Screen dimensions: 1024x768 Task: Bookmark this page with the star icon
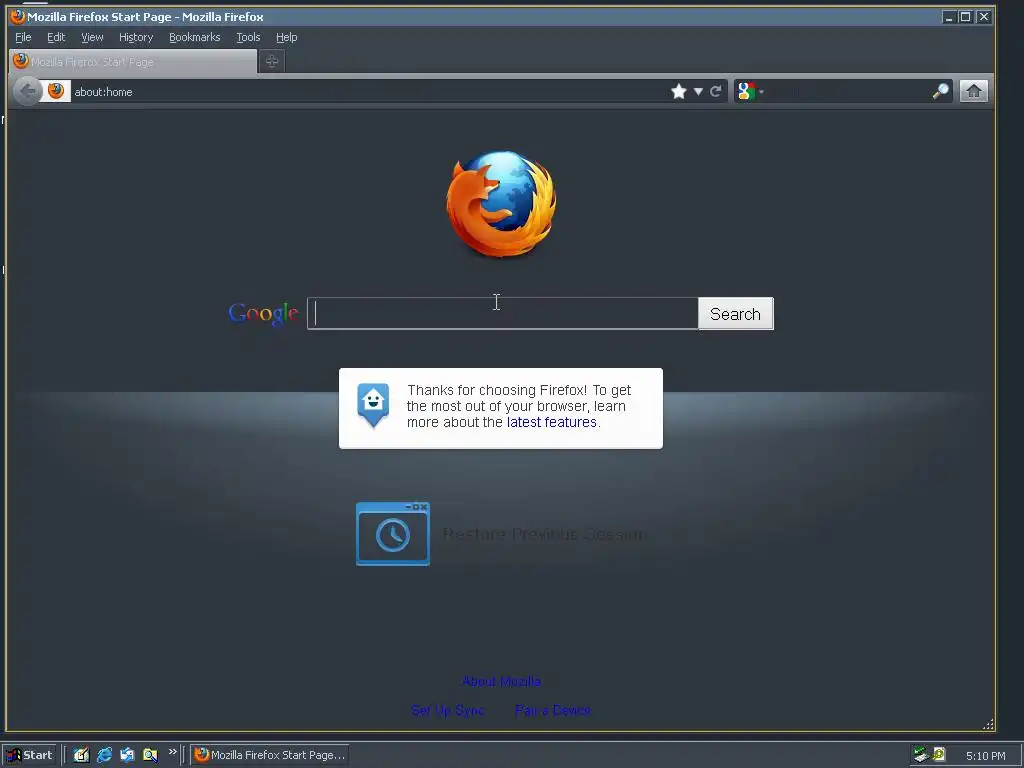click(679, 91)
